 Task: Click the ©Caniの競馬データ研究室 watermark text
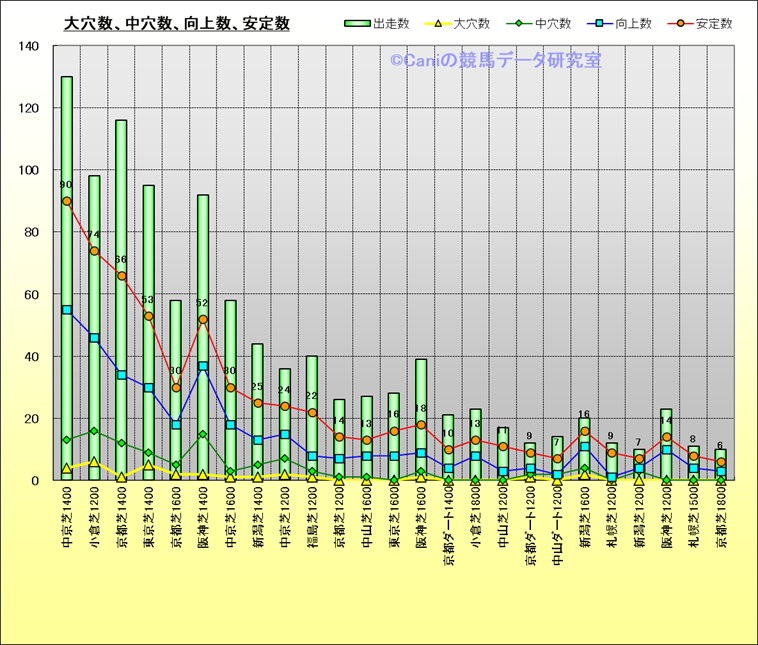[x=496, y=61]
